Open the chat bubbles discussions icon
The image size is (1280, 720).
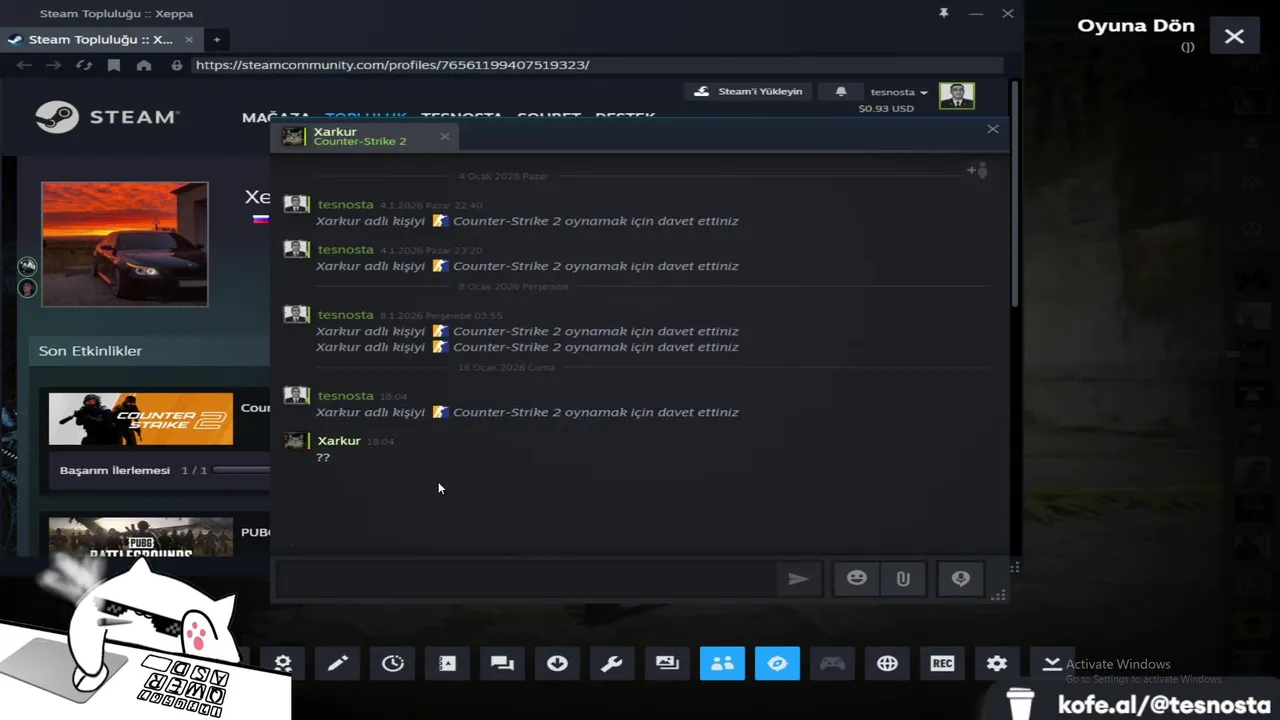[502, 663]
